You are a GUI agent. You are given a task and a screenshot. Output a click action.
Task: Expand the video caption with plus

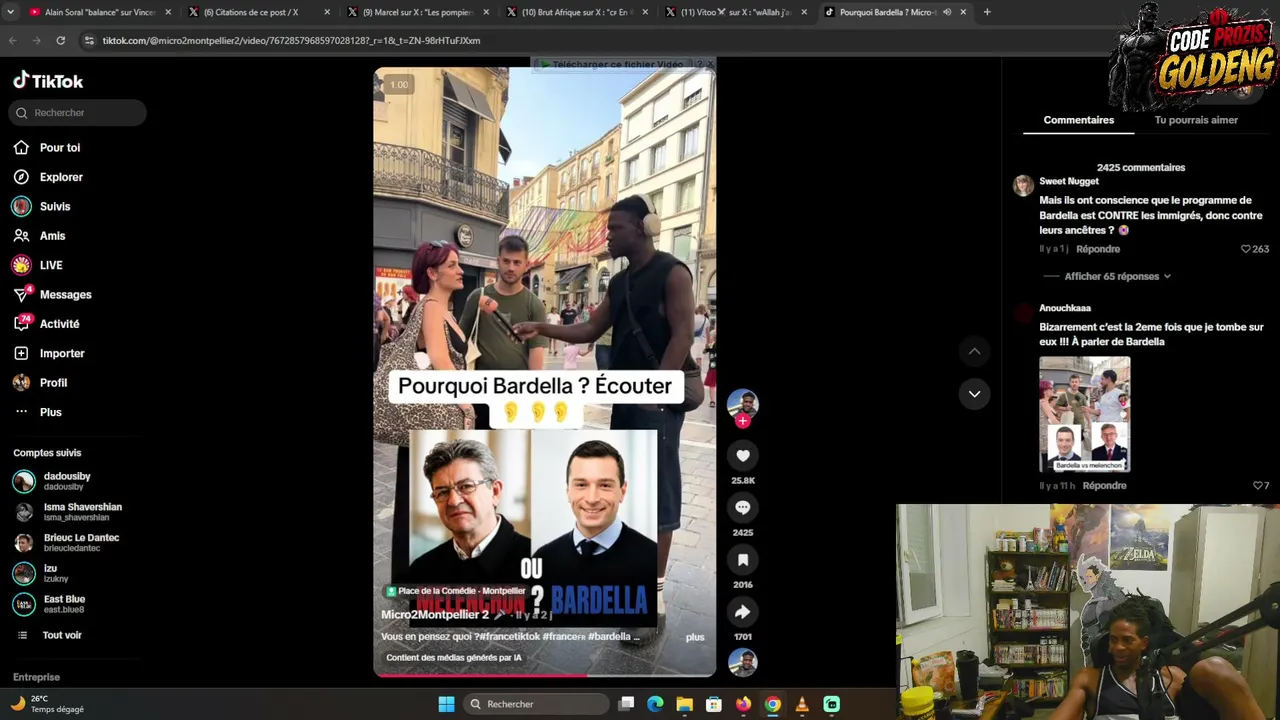695,637
